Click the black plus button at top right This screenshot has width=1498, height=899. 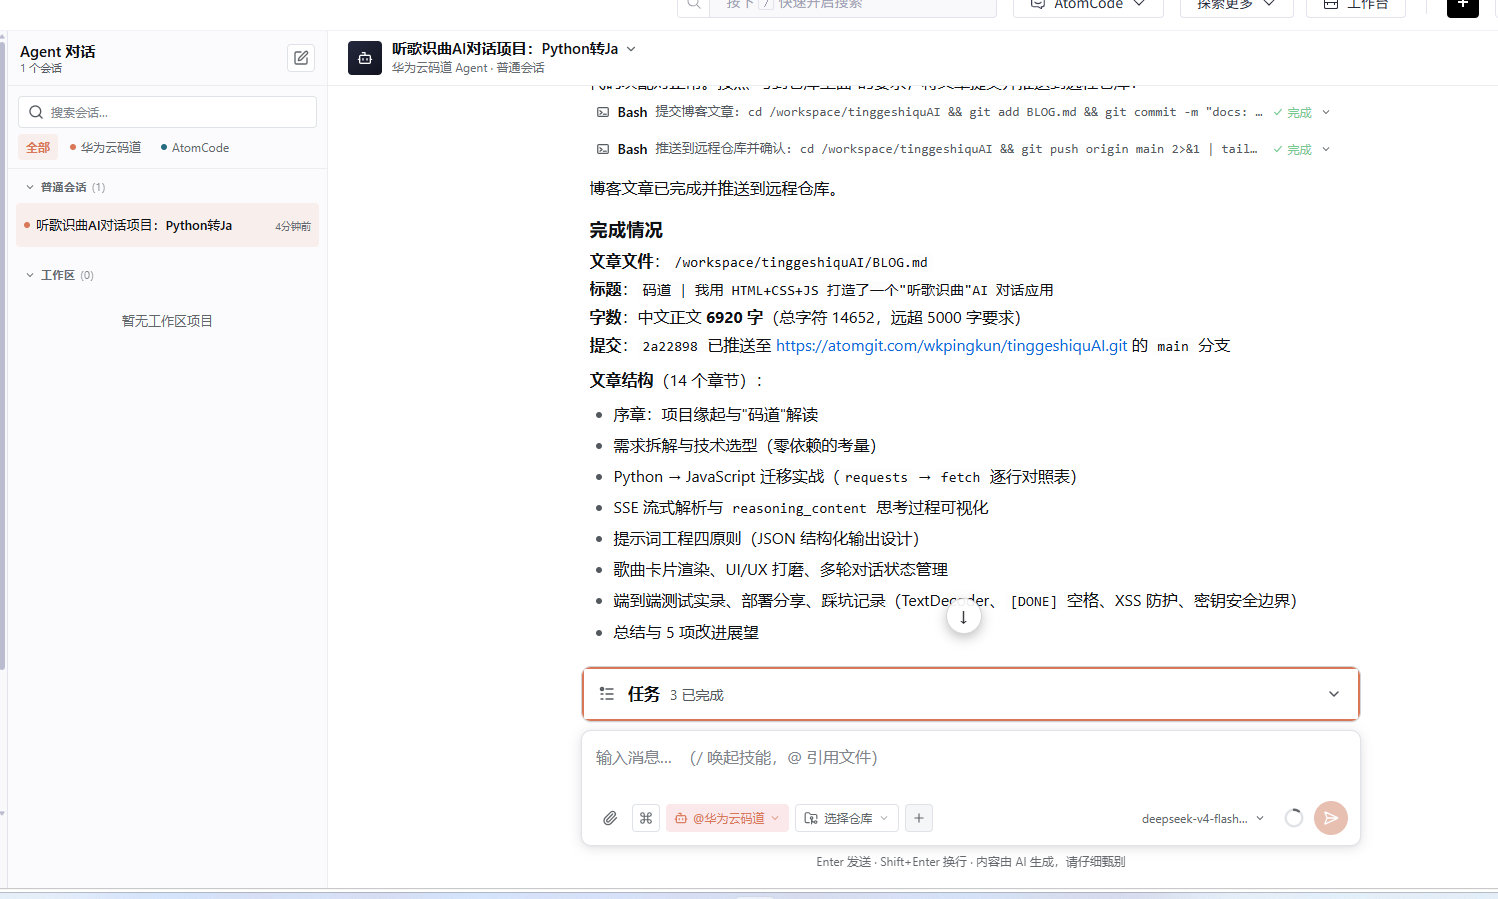point(1463,5)
